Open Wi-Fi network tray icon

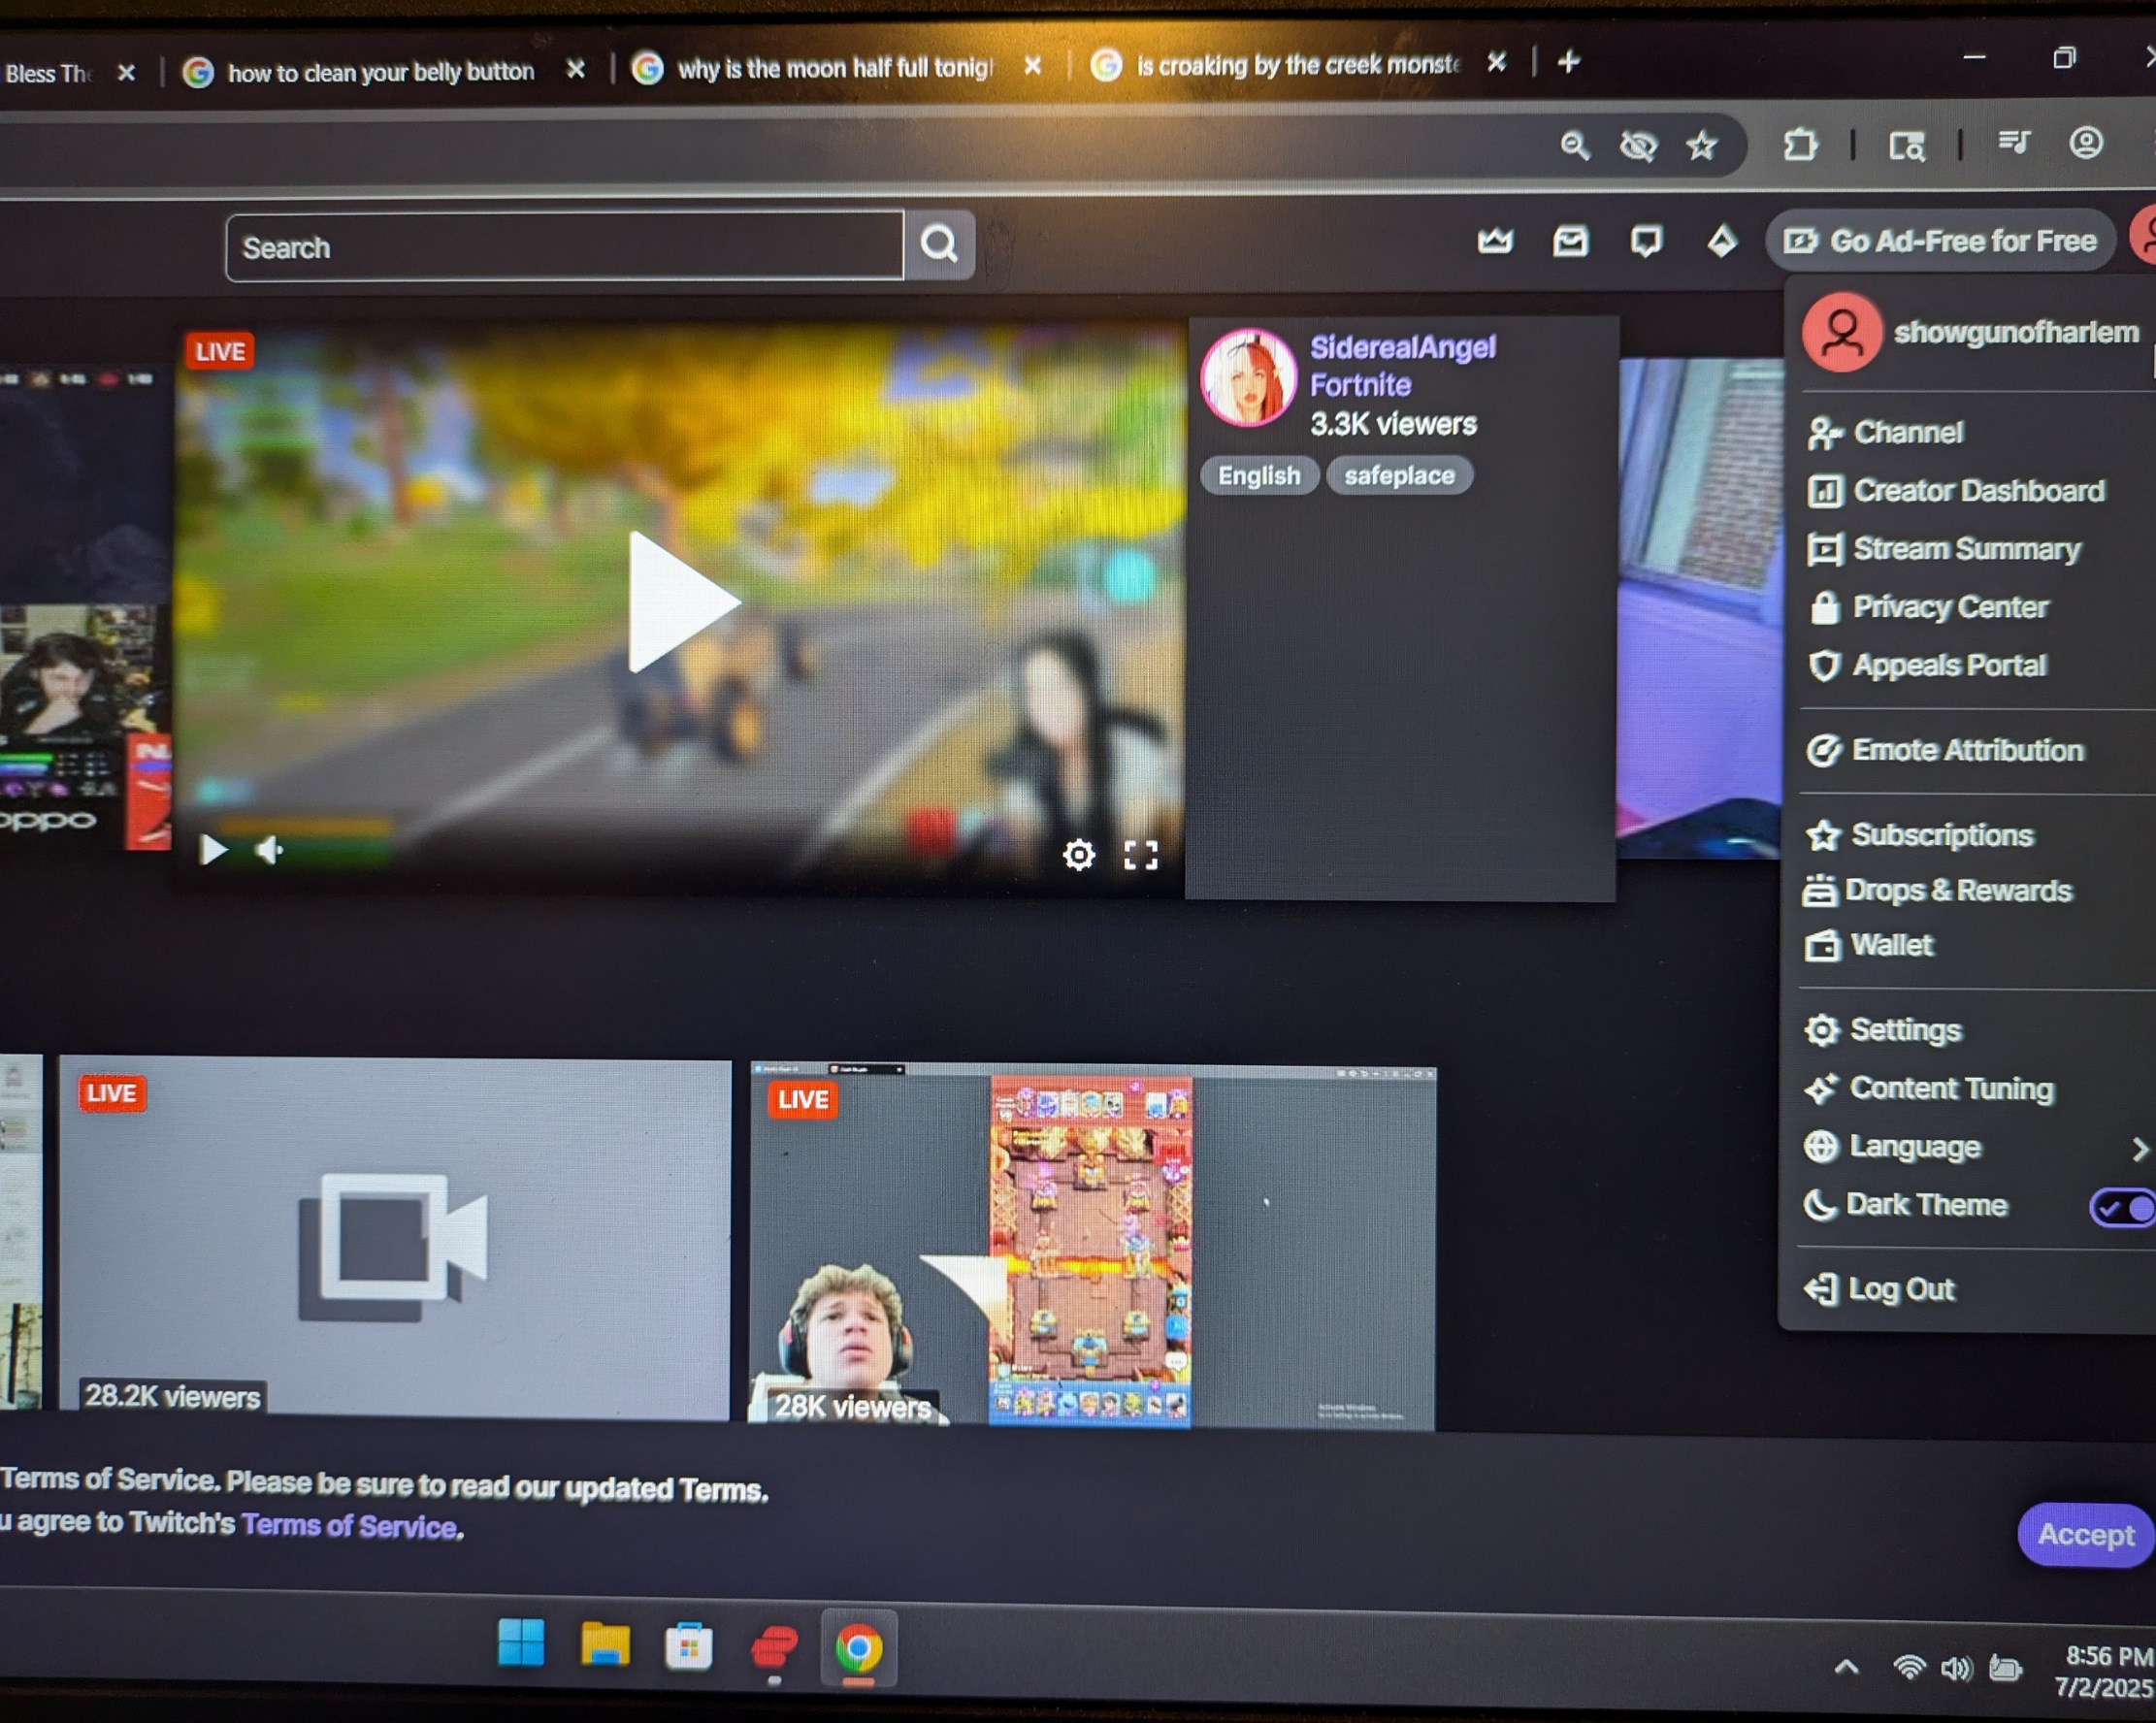tap(1909, 1667)
